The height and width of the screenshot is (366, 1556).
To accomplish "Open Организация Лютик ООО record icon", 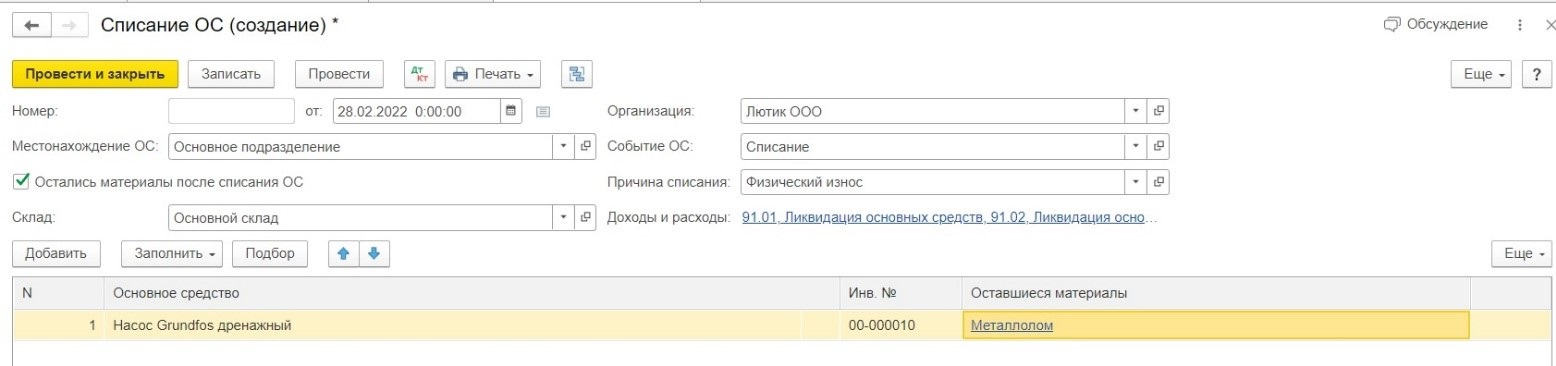I will pos(1159,111).
